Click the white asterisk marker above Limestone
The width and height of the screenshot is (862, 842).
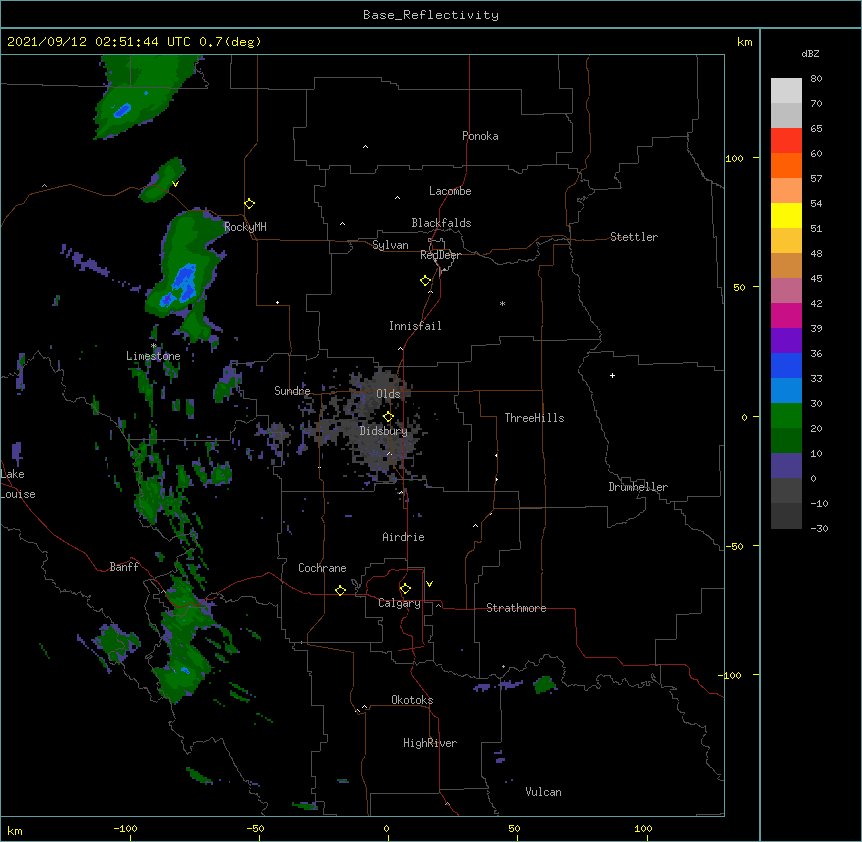[x=154, y=346]
